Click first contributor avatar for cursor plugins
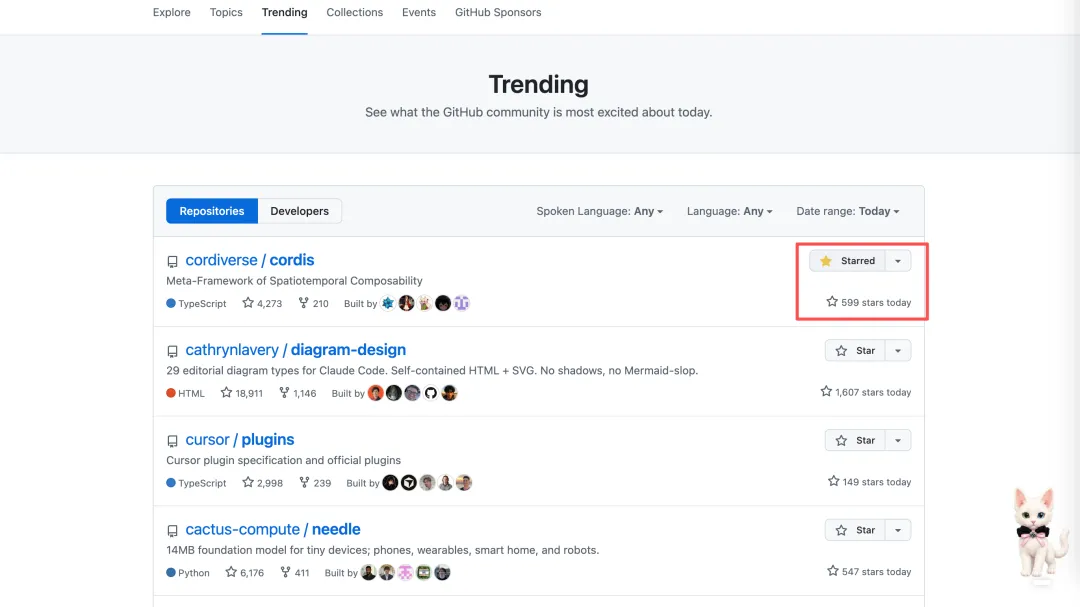This screenshot has width=1080, height=607. click(391, 482)
